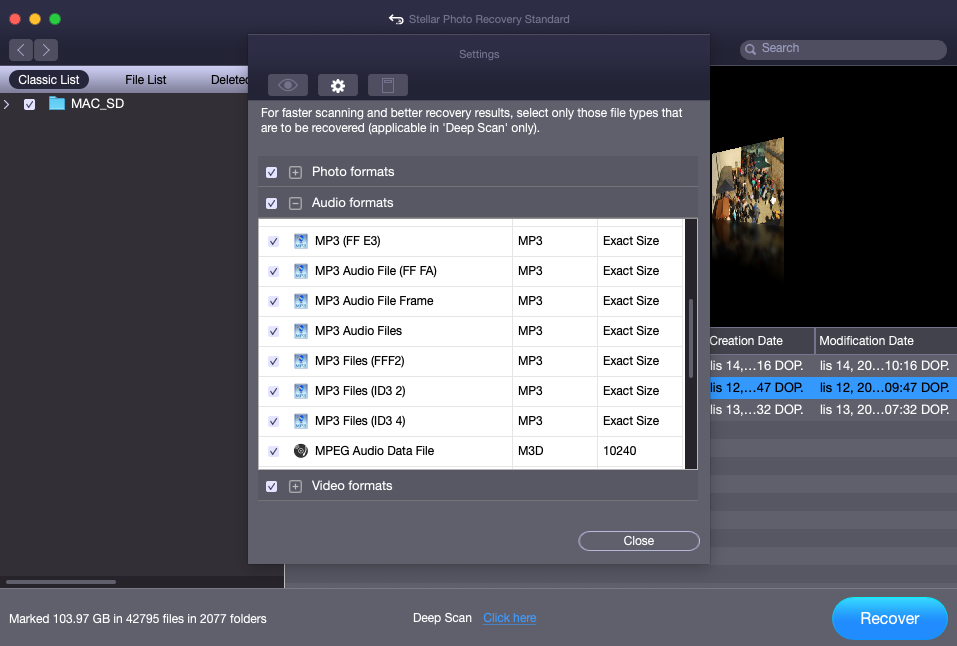Switch to the File List tab
957x646 pixels.
(x=146, y=80)
